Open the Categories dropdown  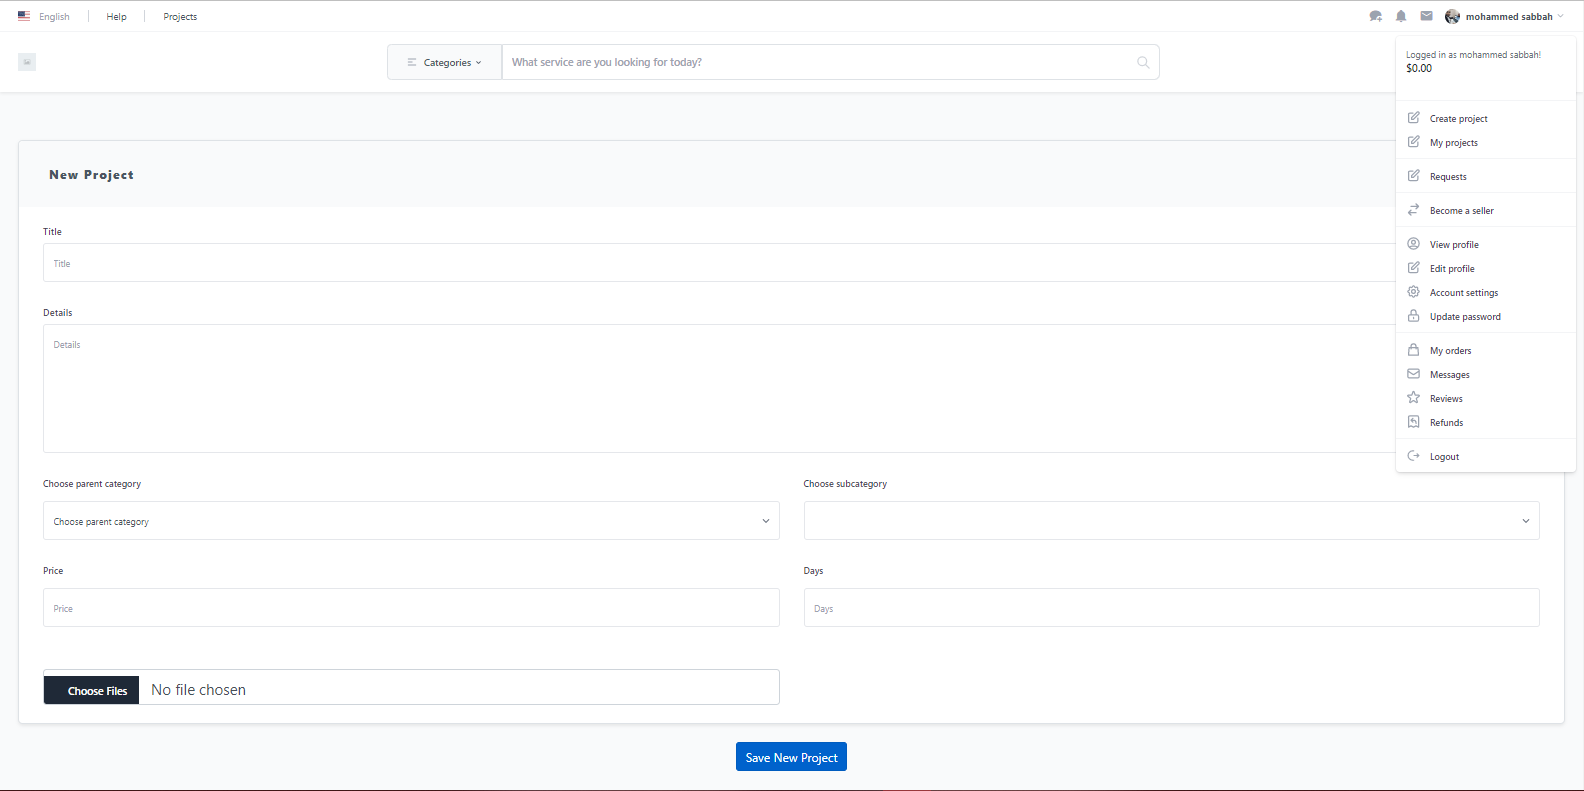[445, 62]
